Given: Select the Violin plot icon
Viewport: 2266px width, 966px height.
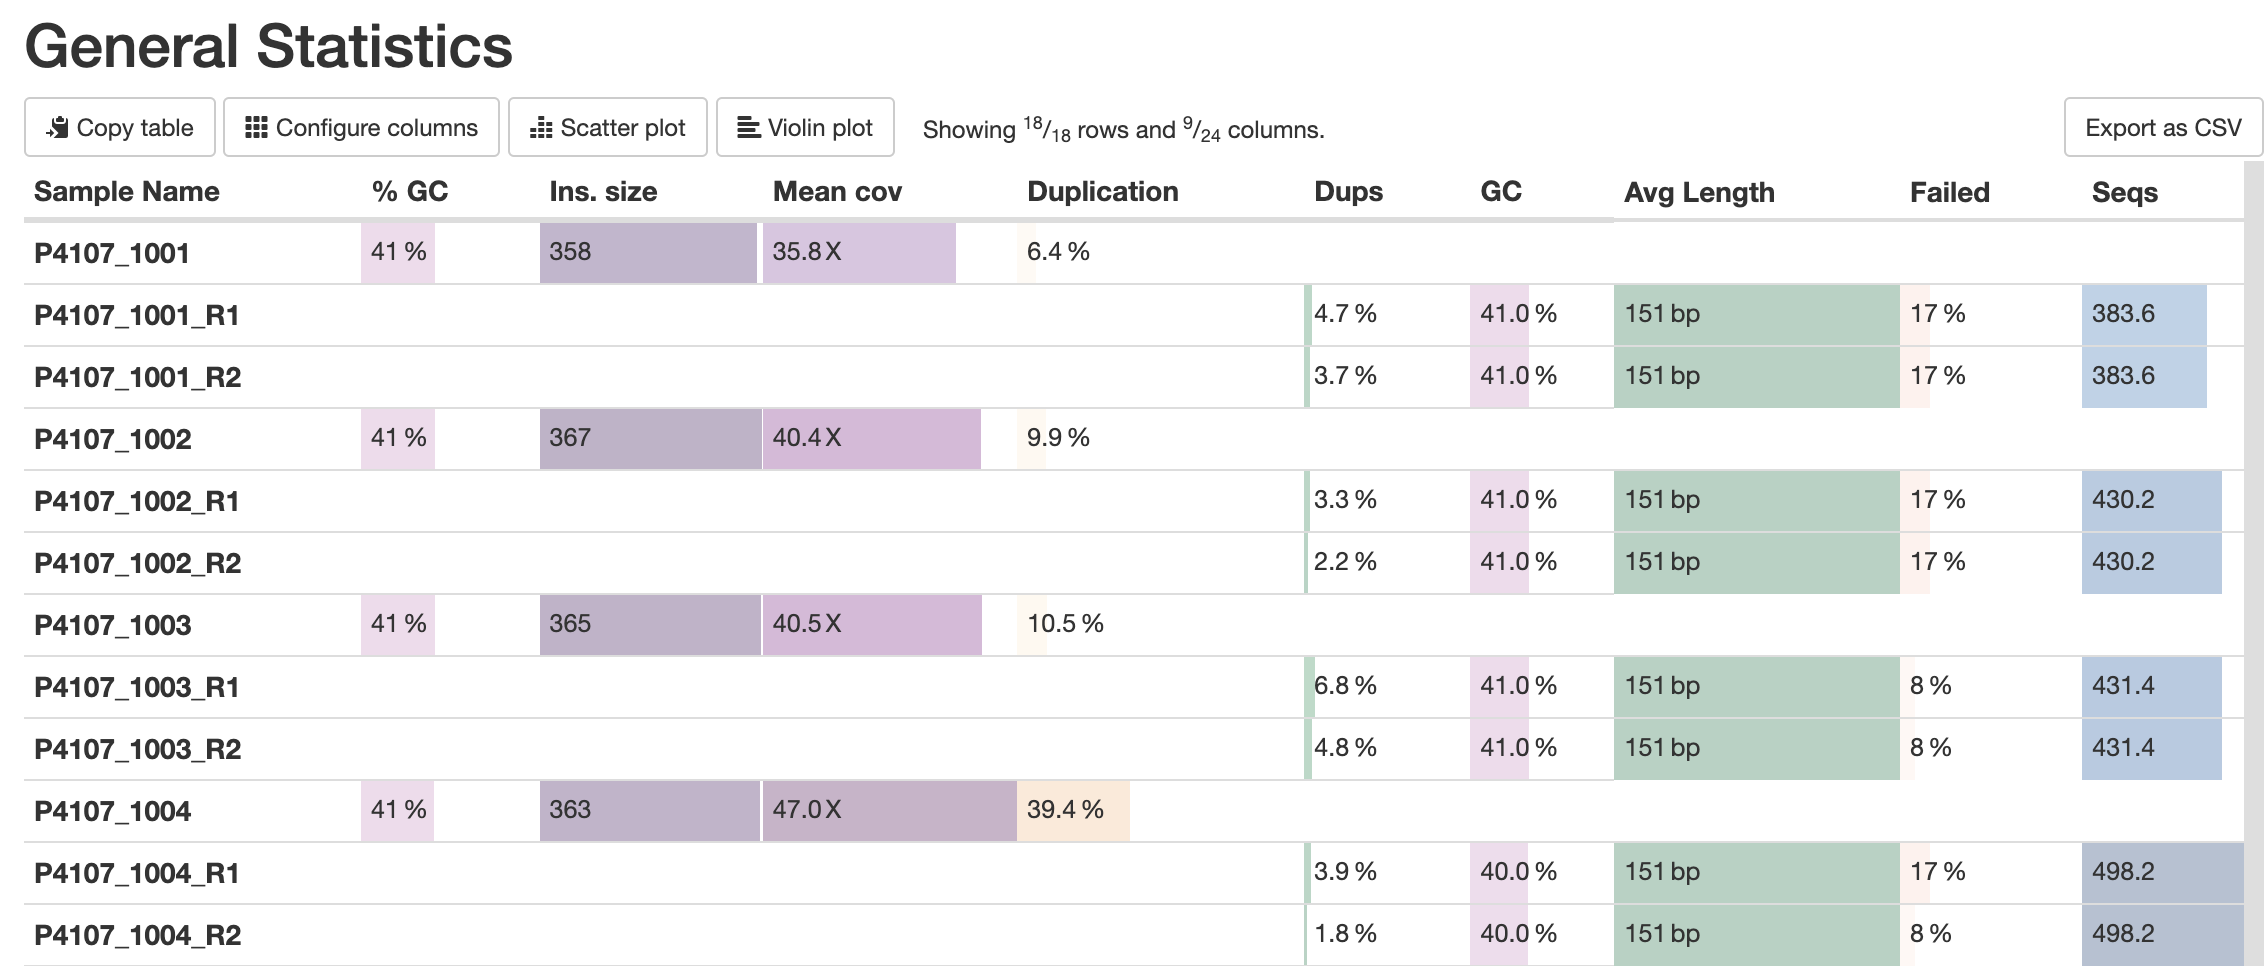Looking at the screenshot, I should [x=746, y=127].
